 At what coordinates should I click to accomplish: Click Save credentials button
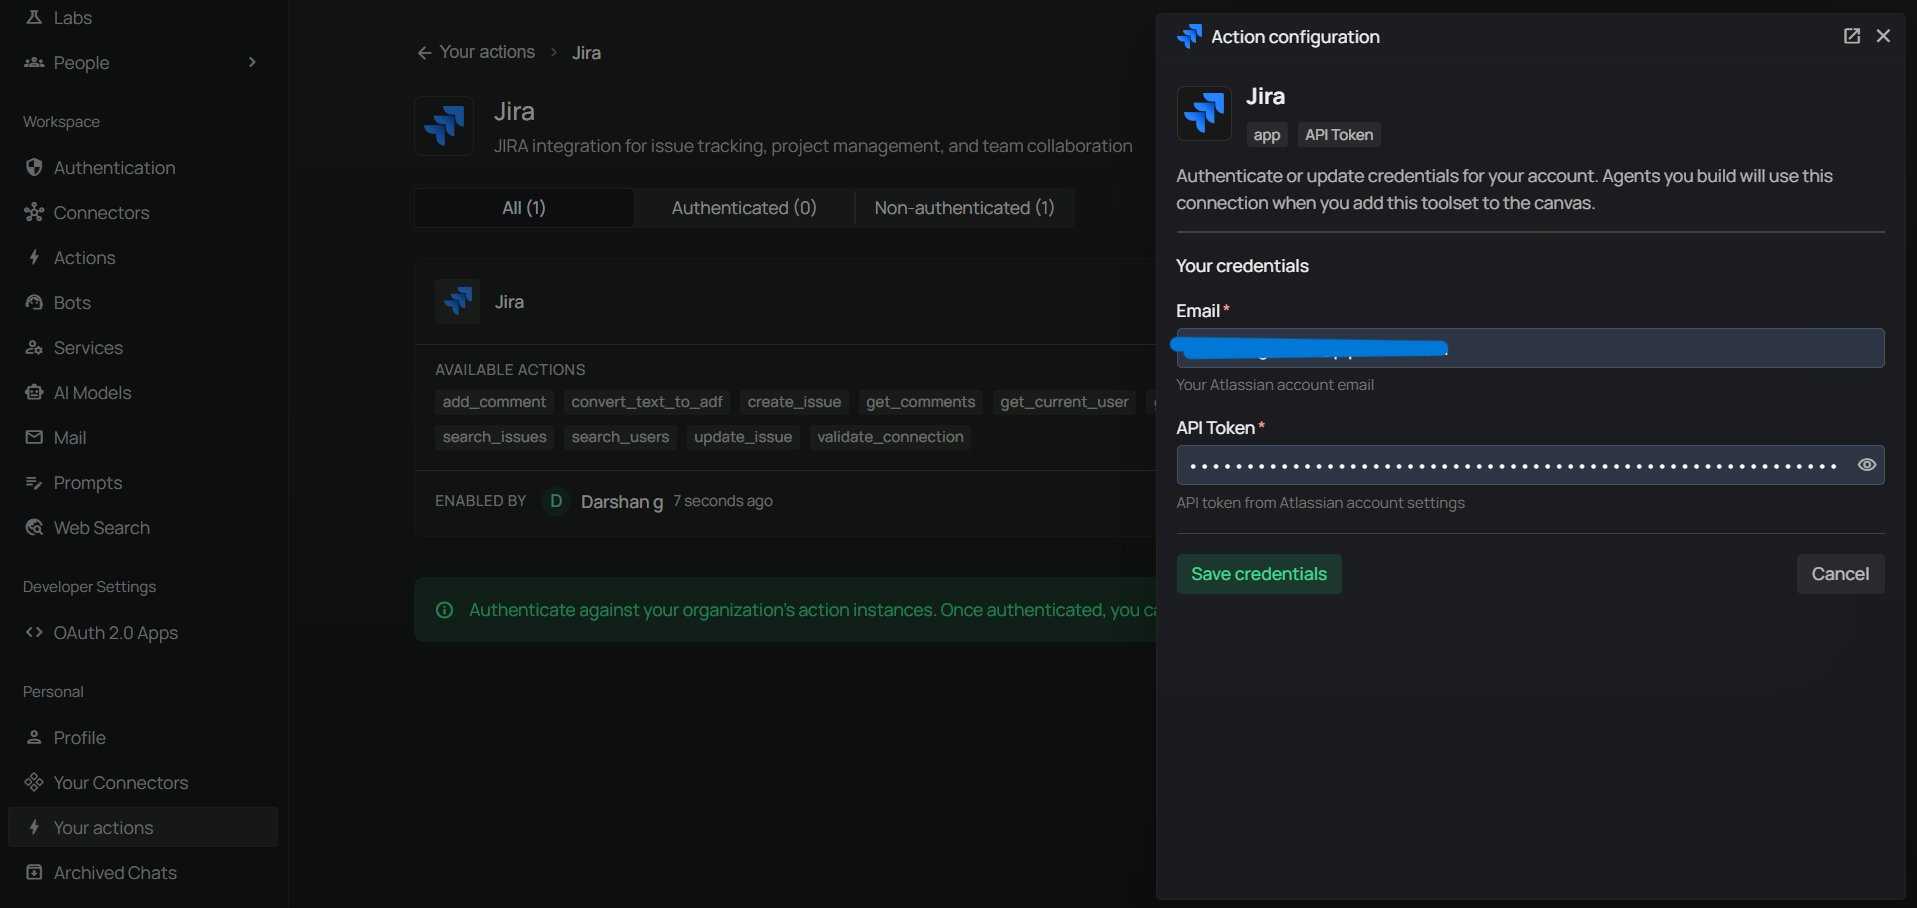tap(1259, 574)
